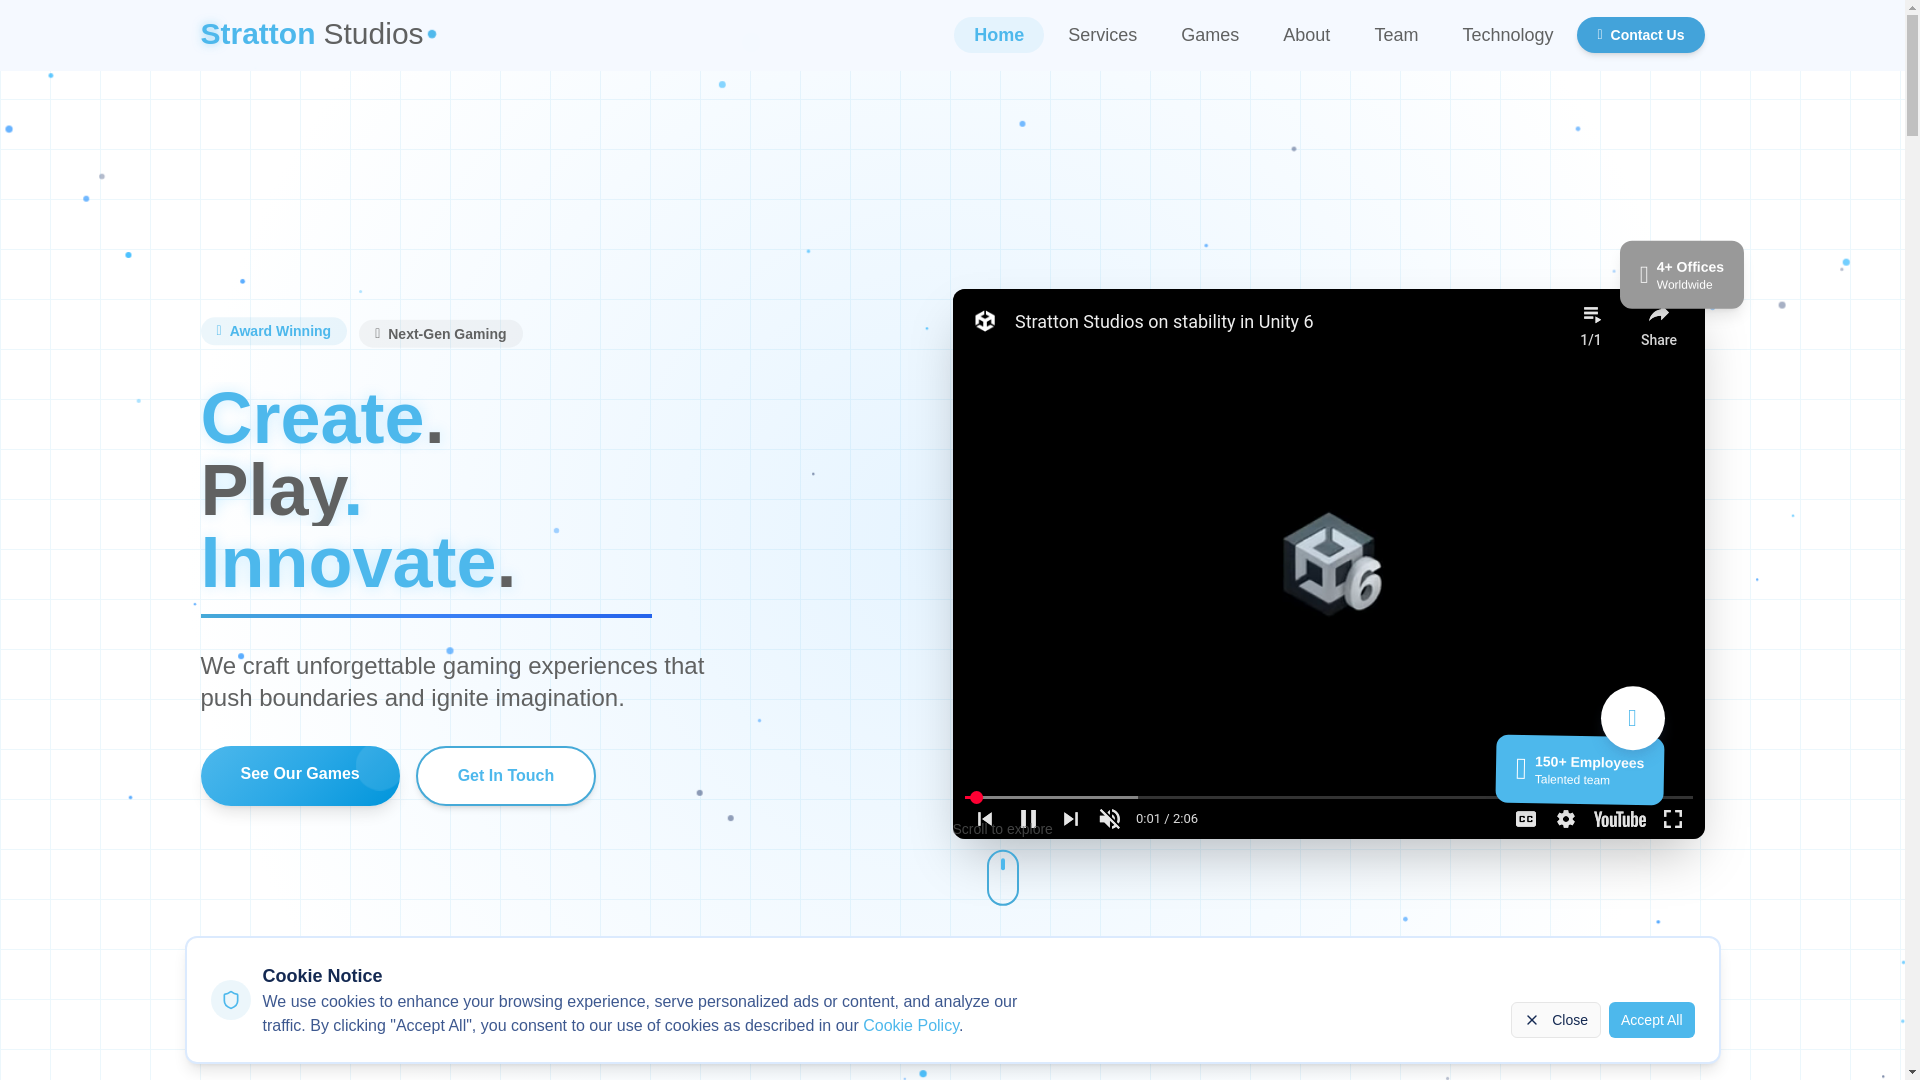Click See Our Games button

pyautogui.click(x=300, y=775)
